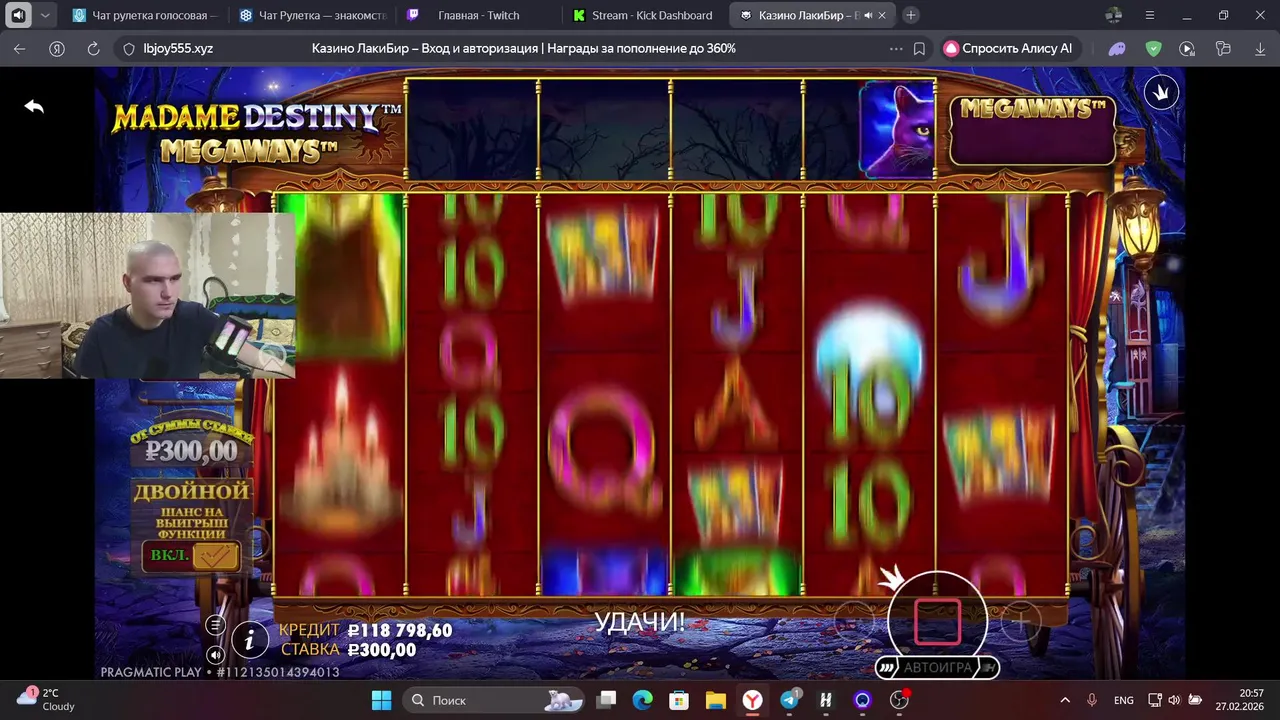Switch to the Чат рулетка голосовая tab
The width and height of the screenshot is (1280, 720).
(144, 15)
